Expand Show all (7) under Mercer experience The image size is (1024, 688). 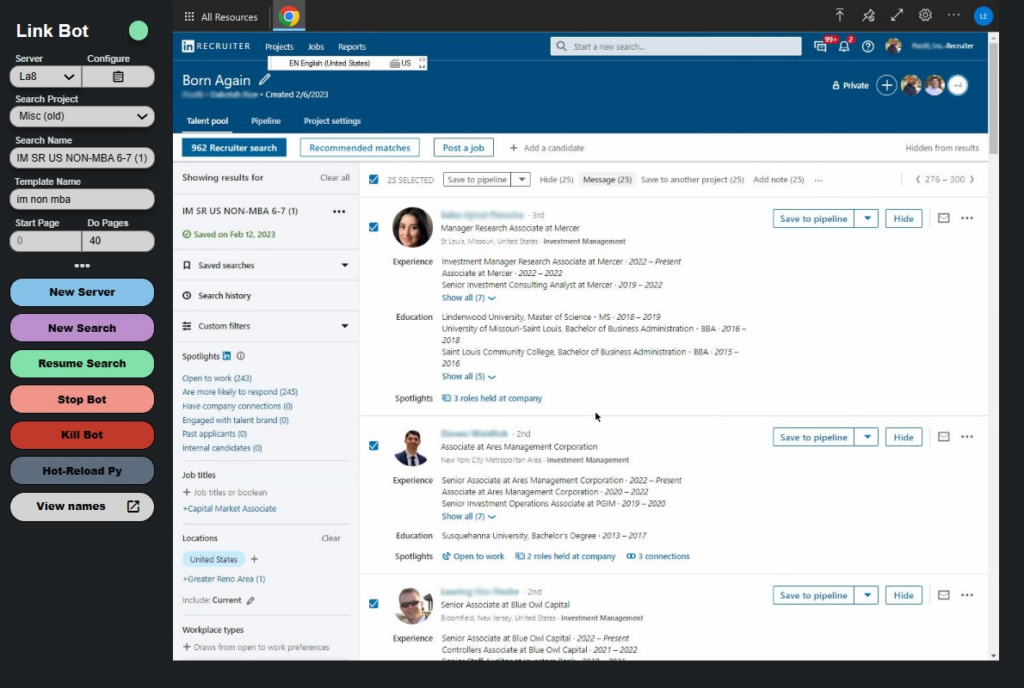pyautogui.click(x=468, y=298)
